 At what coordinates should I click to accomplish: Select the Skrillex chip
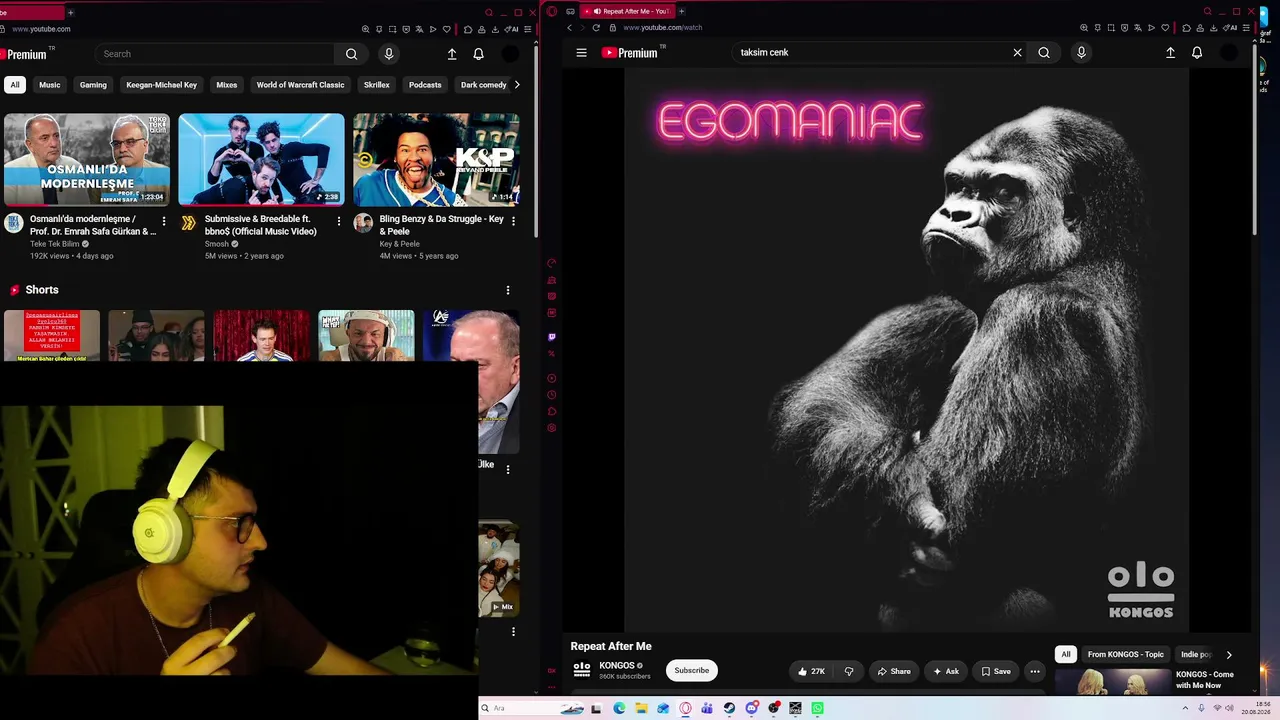click(x=377, y=85)
